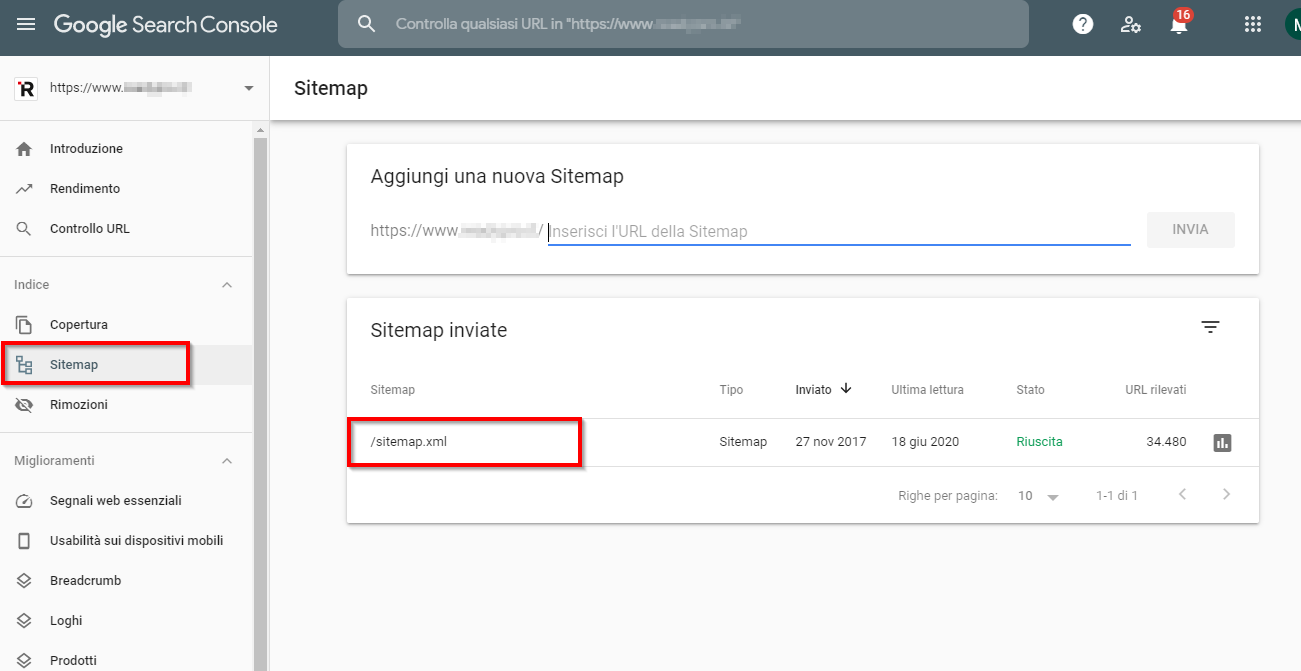Open the Help question mark icon
The height and width of the screenshot is (671, 1301).
(1083, 24)
